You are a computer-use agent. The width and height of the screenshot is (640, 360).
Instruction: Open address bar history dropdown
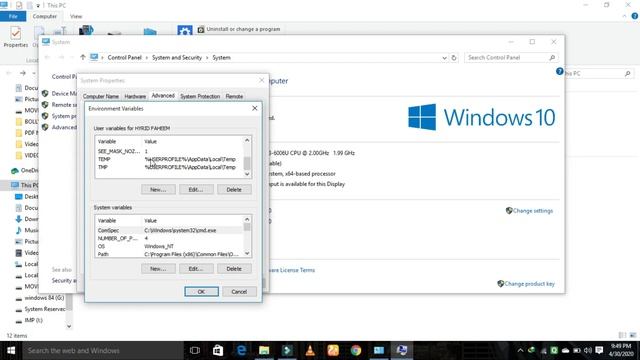click(444, 58)
